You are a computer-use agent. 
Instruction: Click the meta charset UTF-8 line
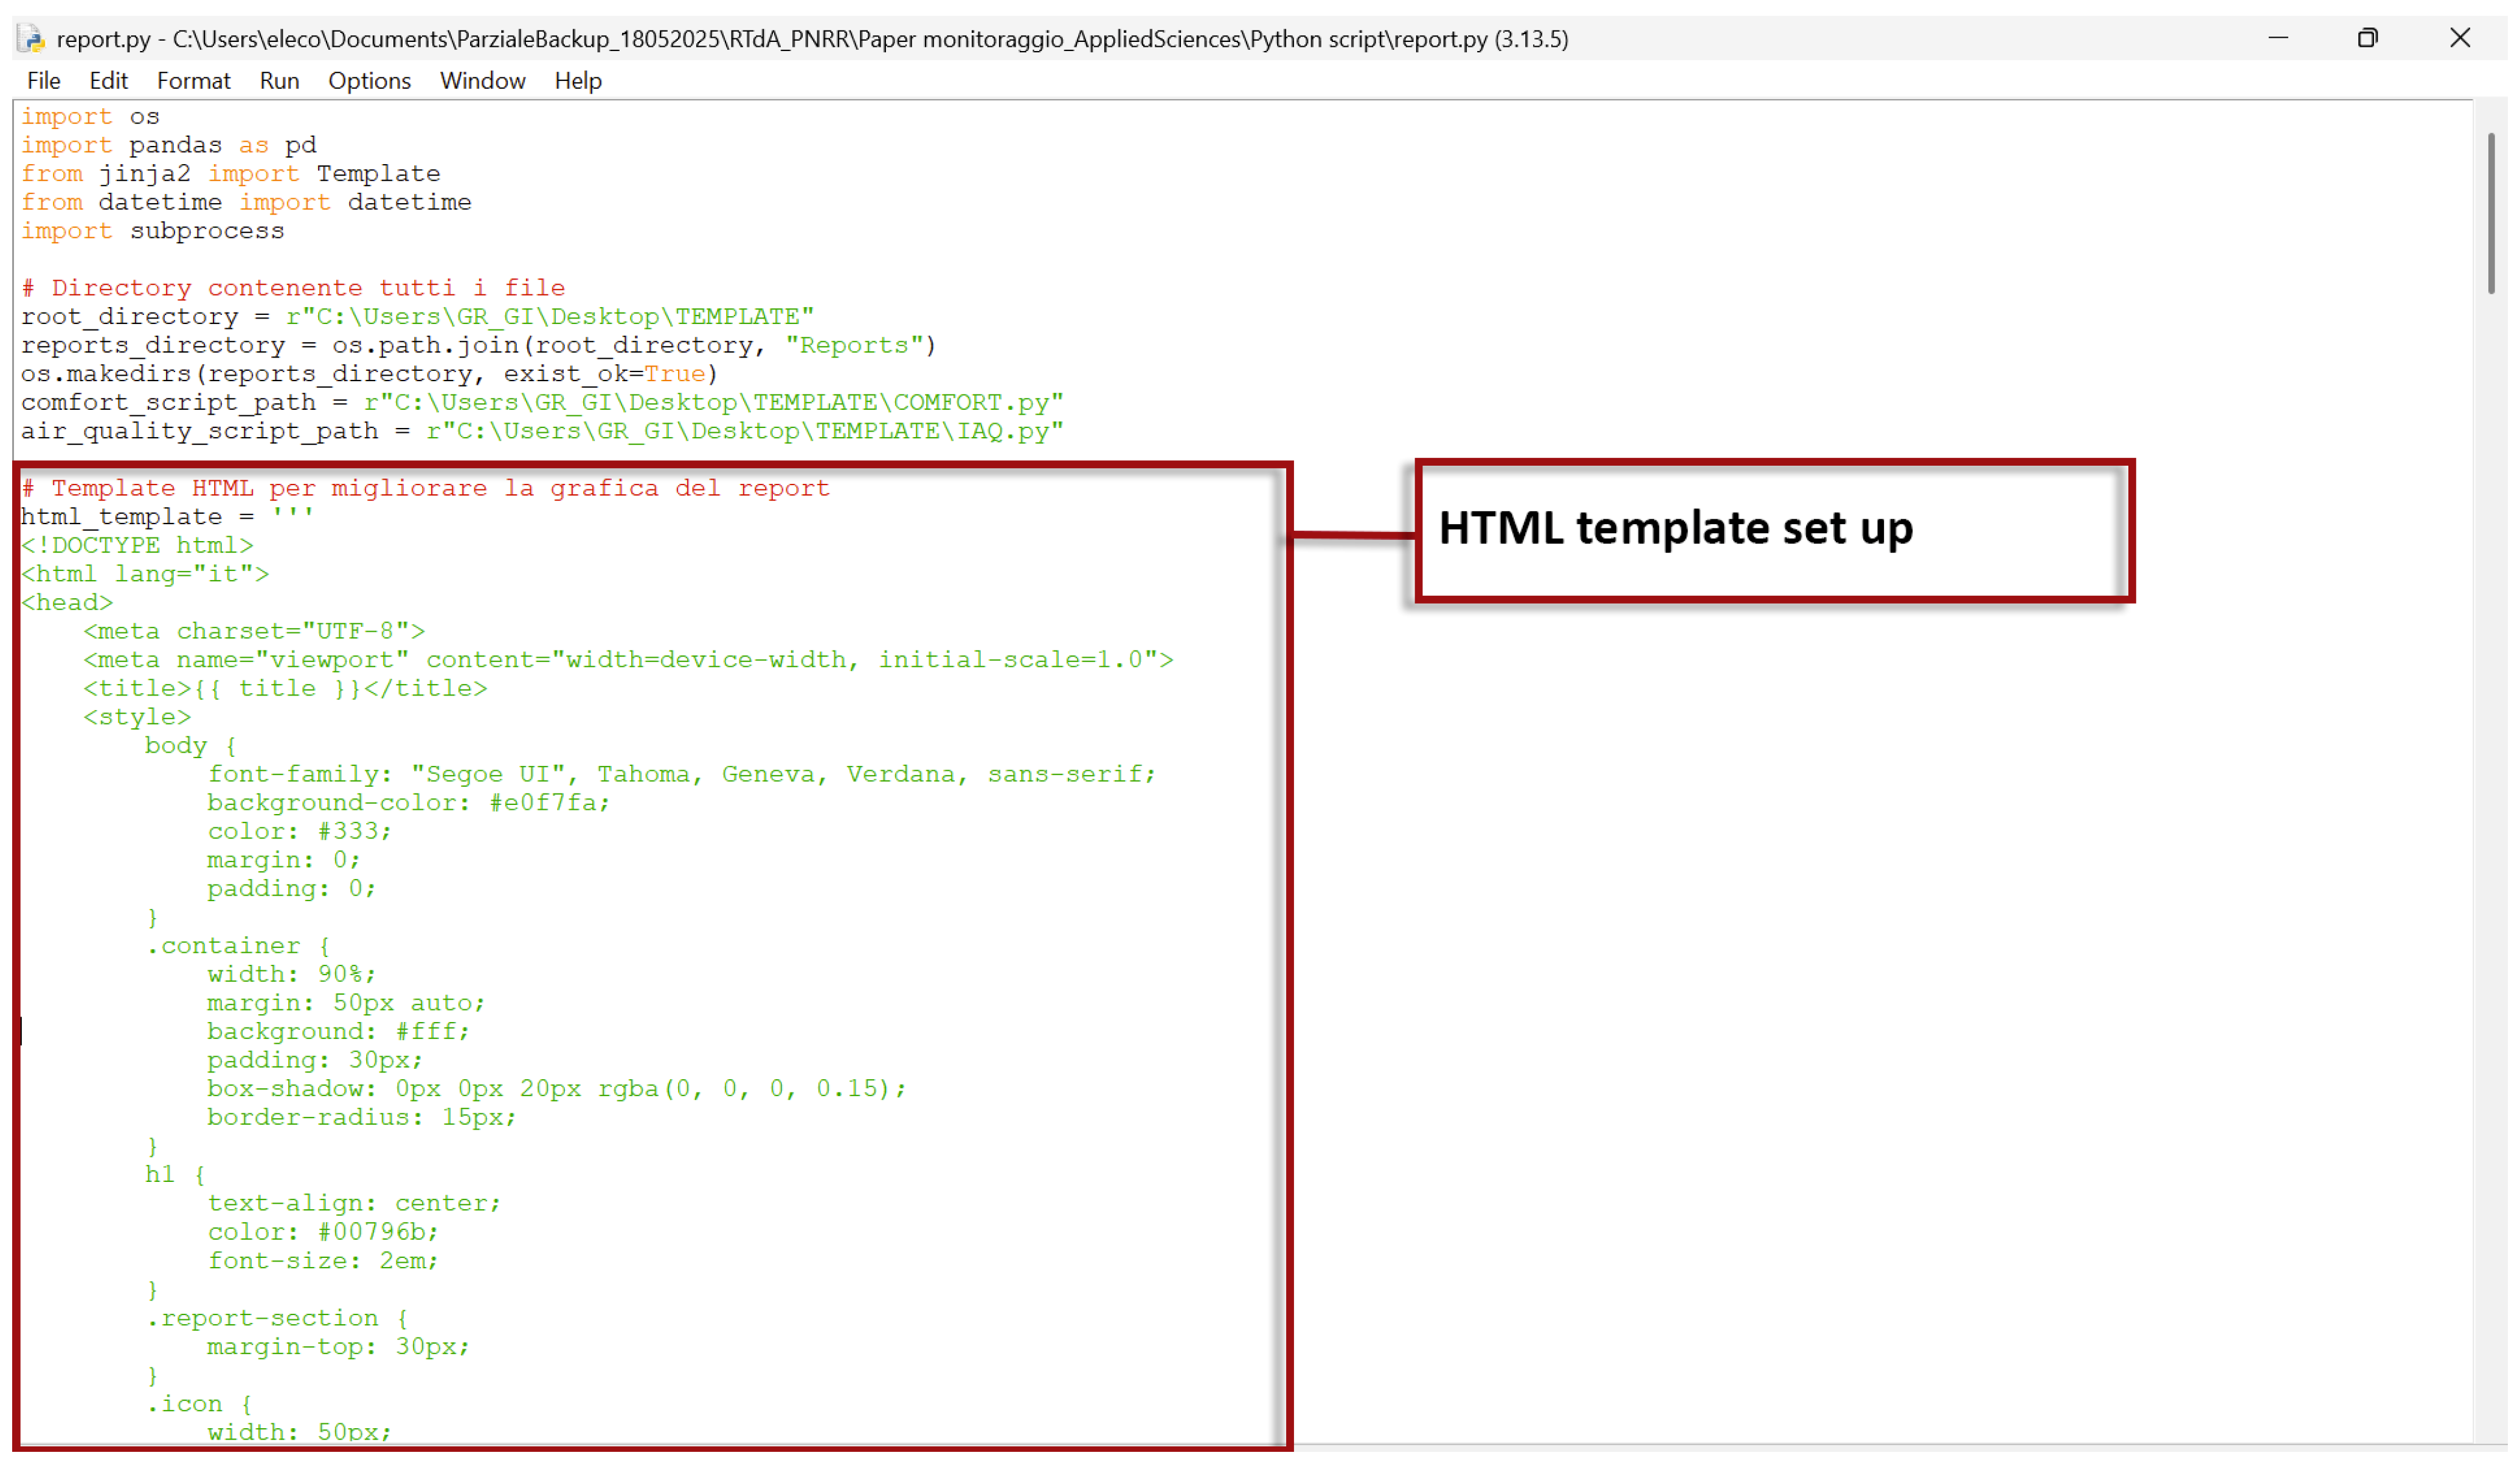click(x=254, y=632)
